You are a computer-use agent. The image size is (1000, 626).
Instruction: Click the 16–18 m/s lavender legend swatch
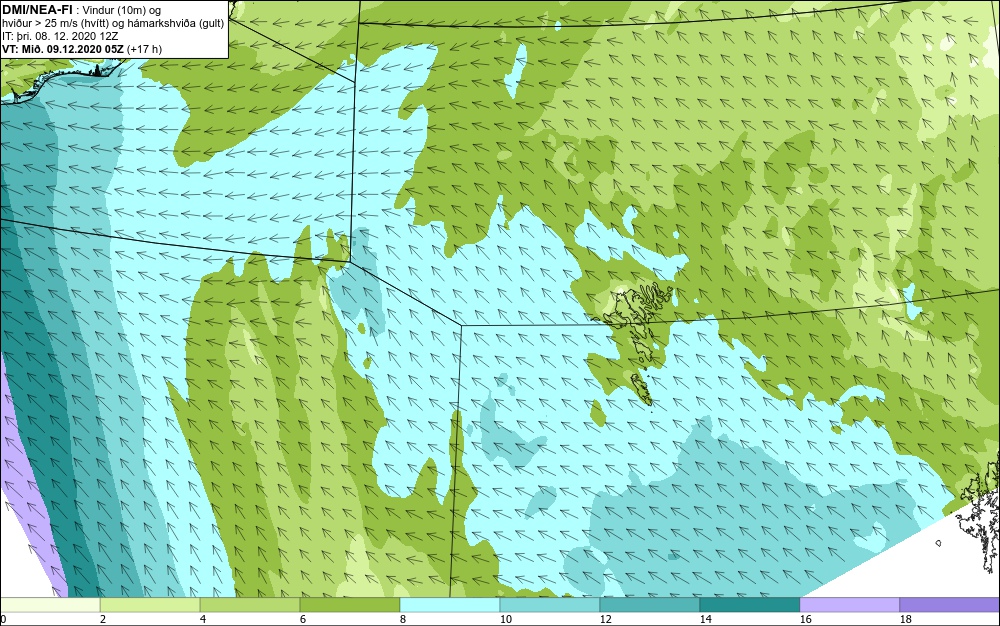pos(849,604)
